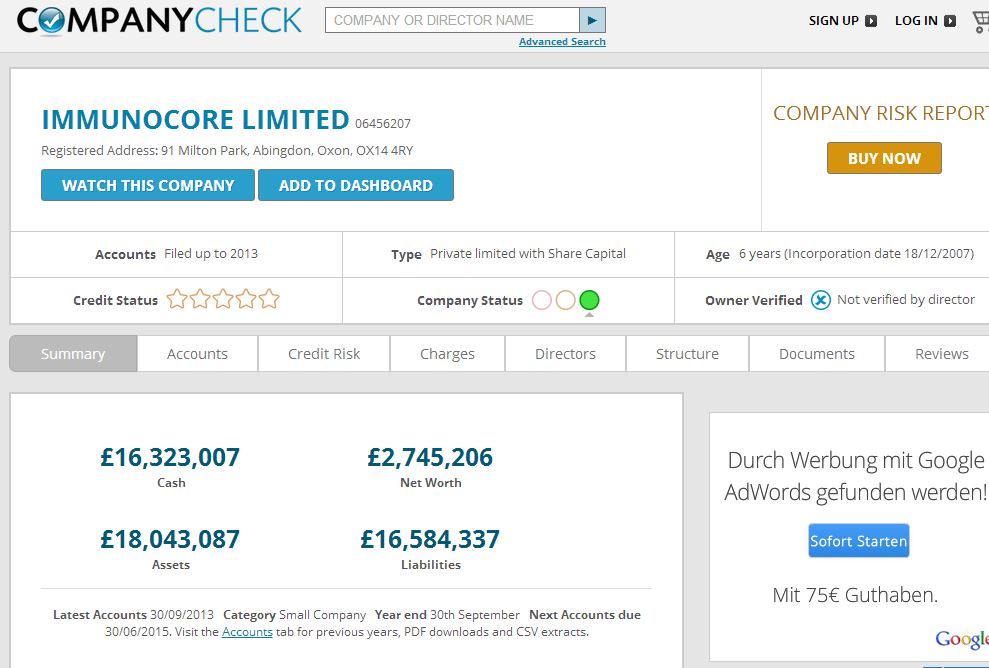The image size is (989, 668).
Task: Click the company or director search field
Action: tap(452, 20)
